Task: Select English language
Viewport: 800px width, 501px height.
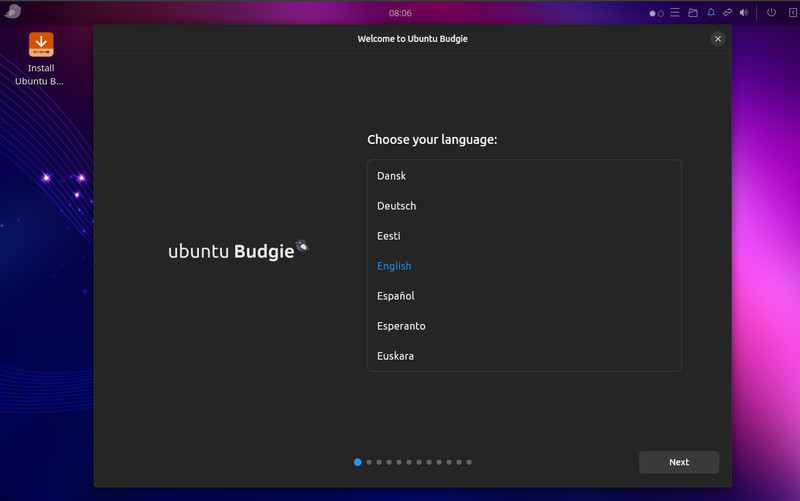Action: 524,266
